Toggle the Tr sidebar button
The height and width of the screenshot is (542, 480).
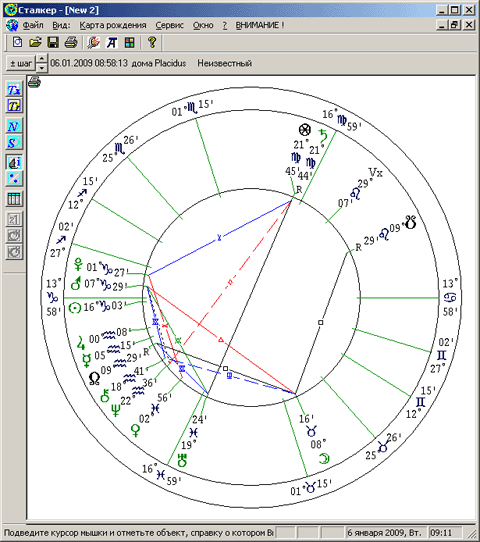14,106
